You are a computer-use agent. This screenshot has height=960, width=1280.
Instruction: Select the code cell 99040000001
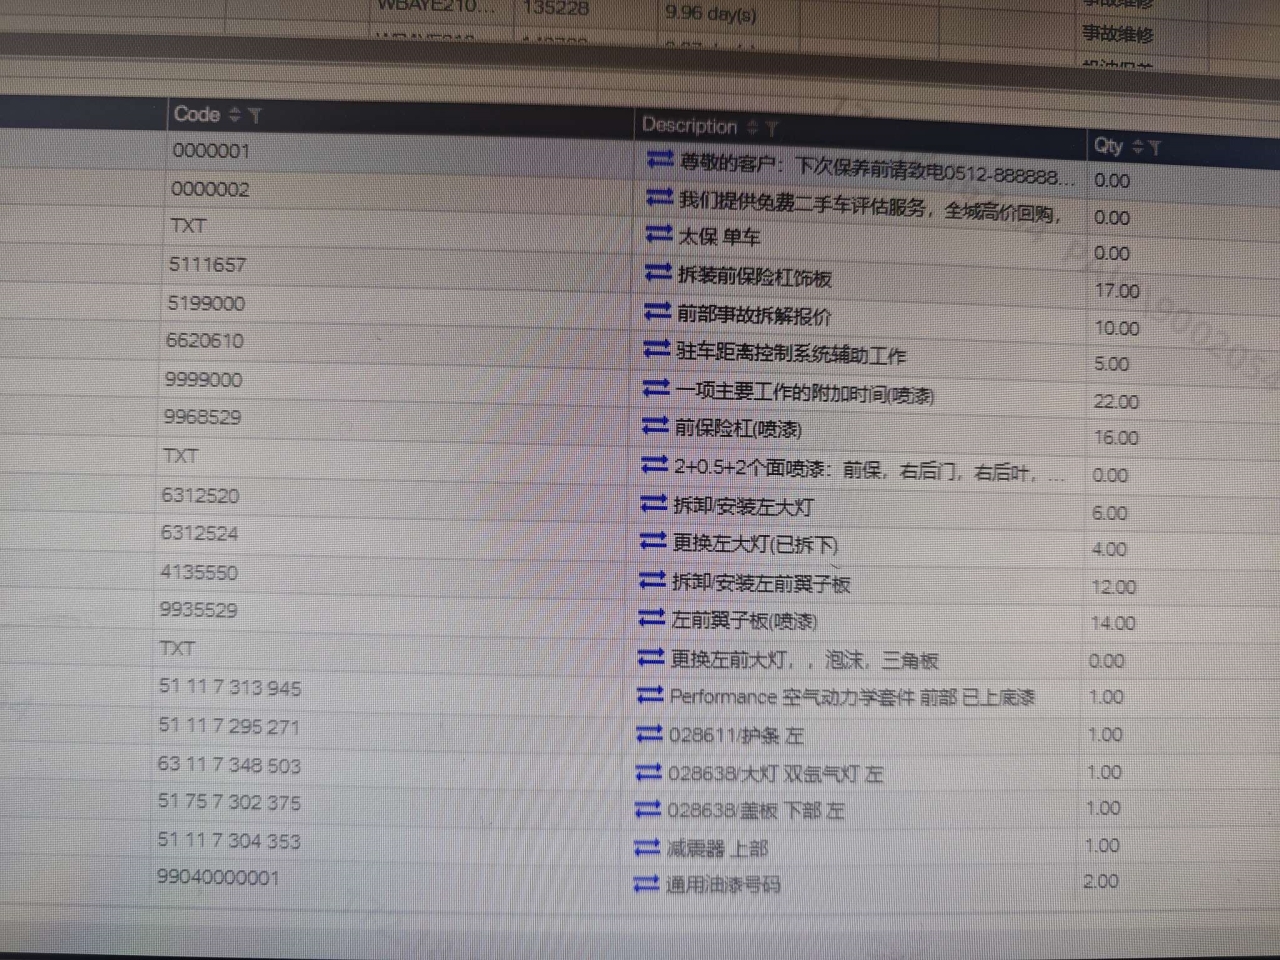coord(218,878)
